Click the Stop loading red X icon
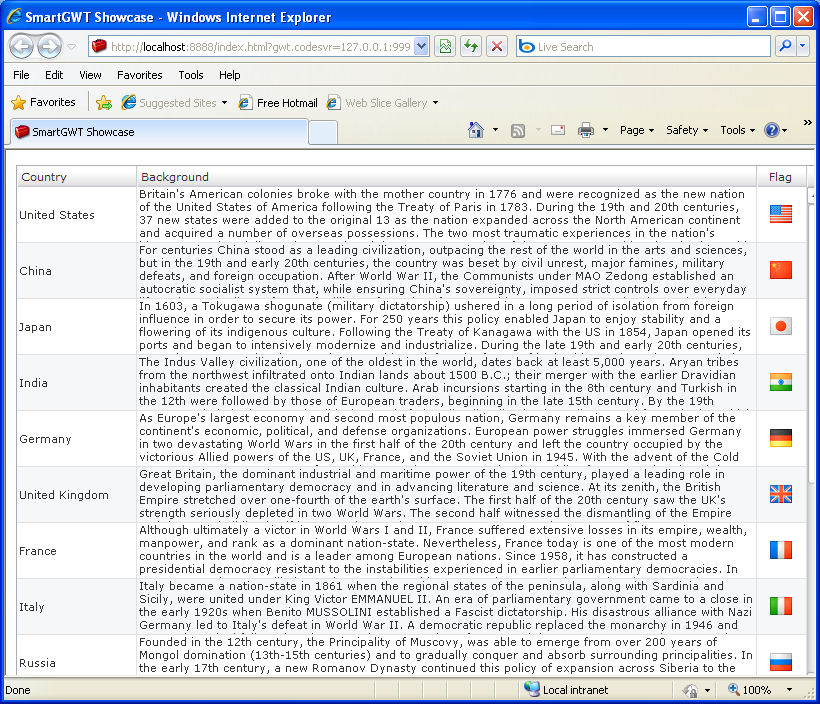Screen dimensions: 820x704 point(497,47)
